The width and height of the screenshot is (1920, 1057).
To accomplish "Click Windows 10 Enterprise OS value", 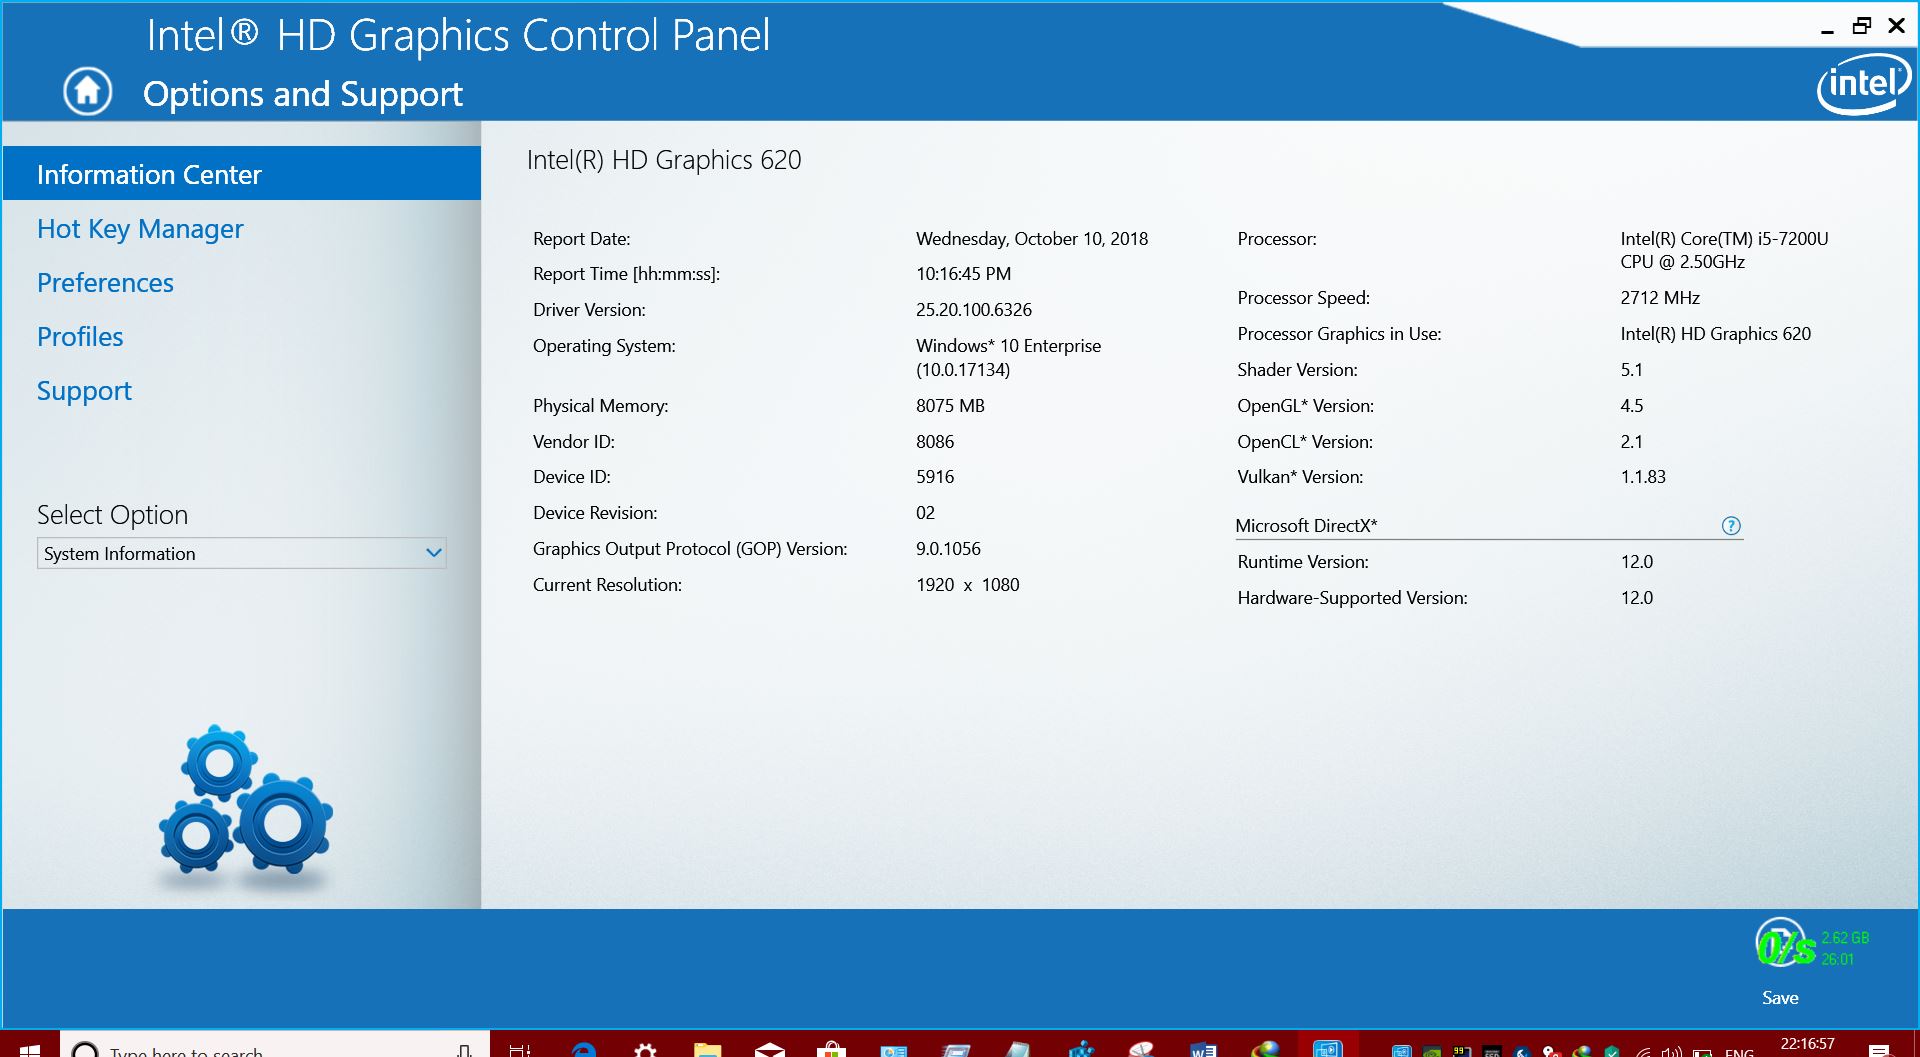I will coord(1008,357).
